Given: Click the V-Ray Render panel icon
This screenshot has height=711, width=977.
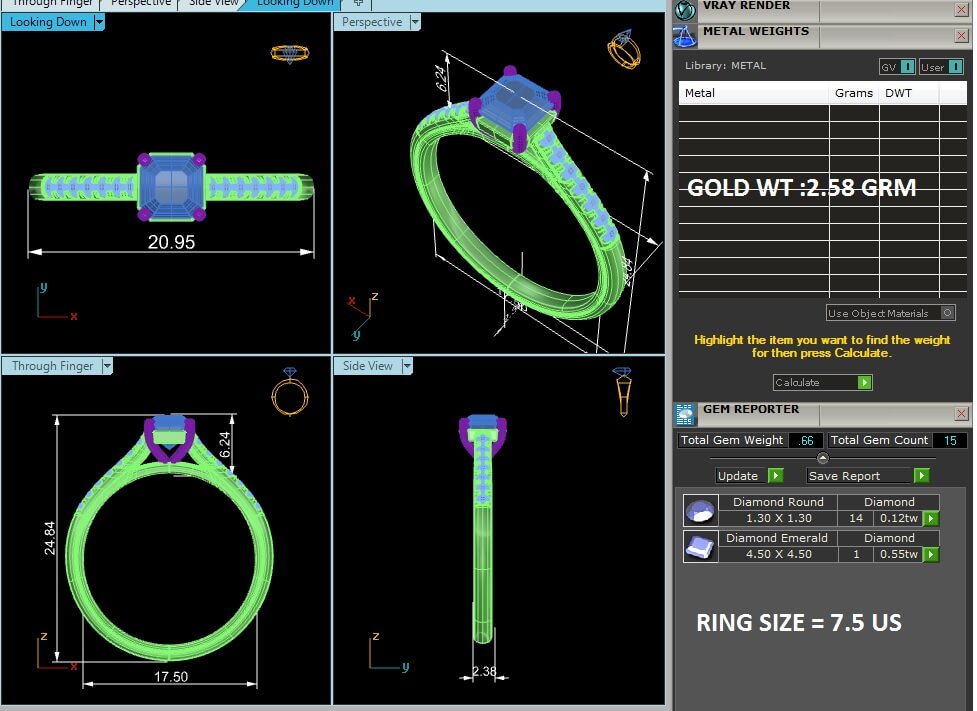Looking at the screenshot, I should click(x=684, y=10).
